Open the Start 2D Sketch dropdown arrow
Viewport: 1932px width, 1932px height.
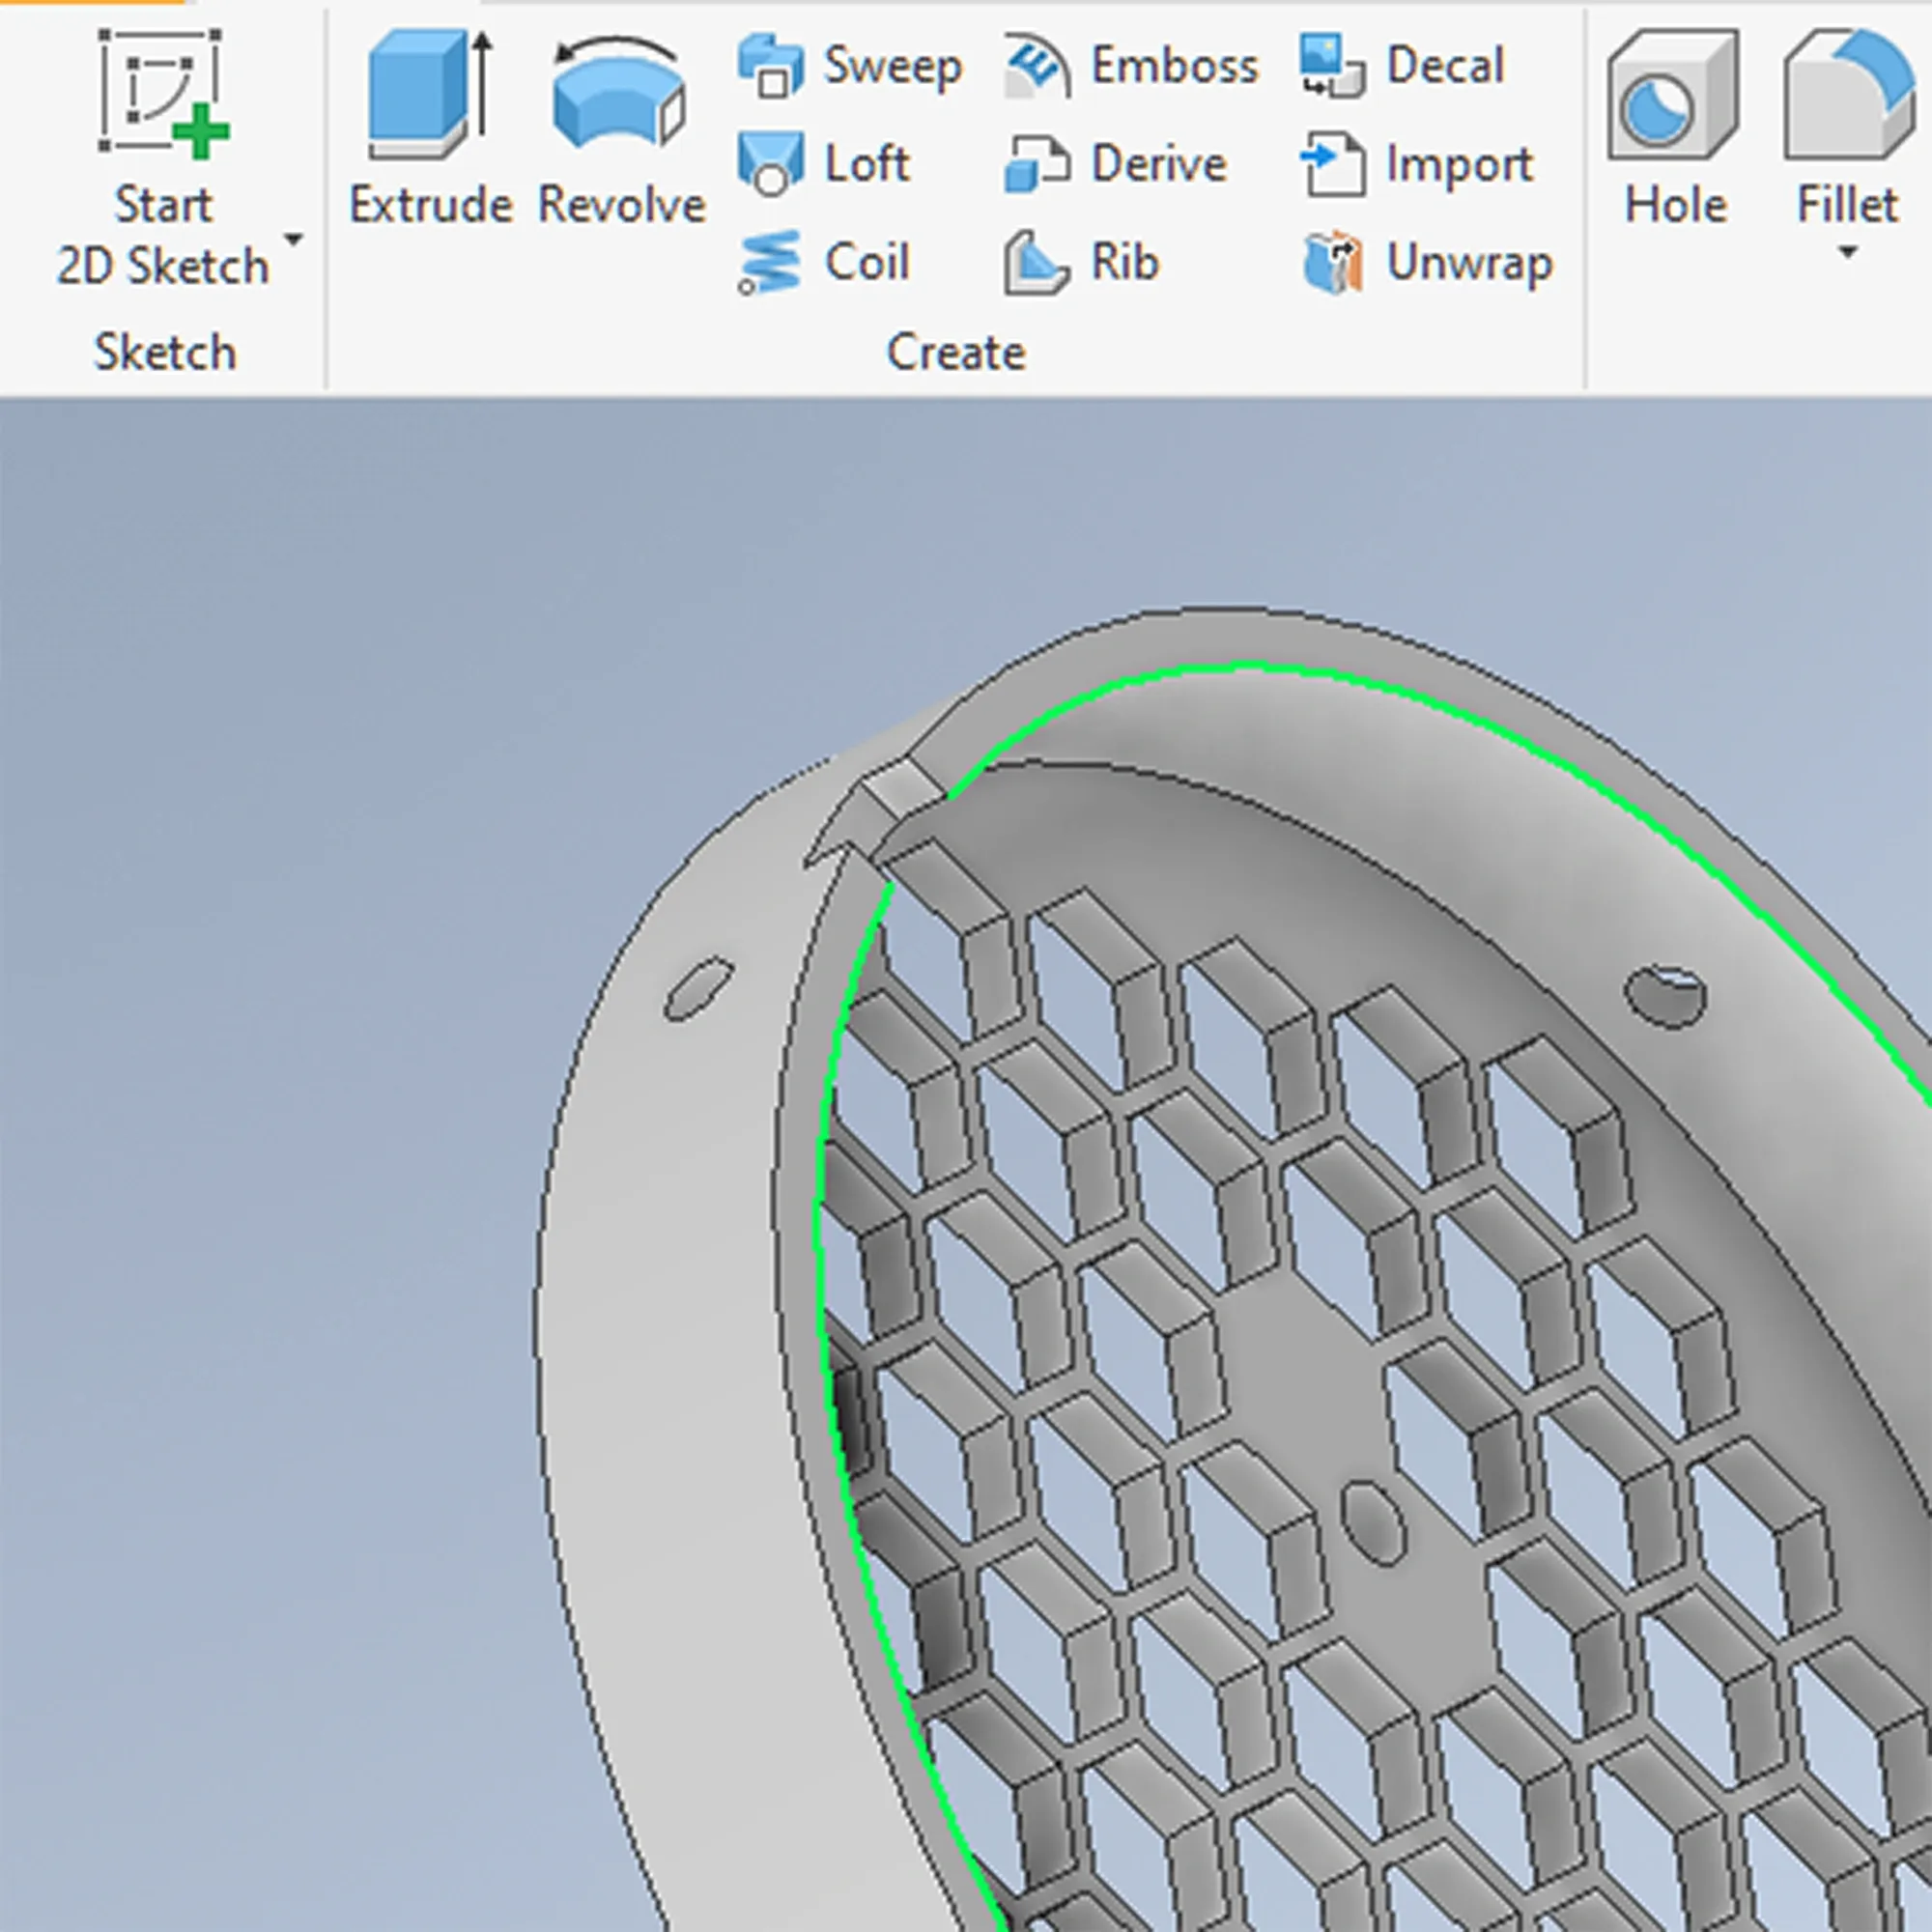click(293, 240)
